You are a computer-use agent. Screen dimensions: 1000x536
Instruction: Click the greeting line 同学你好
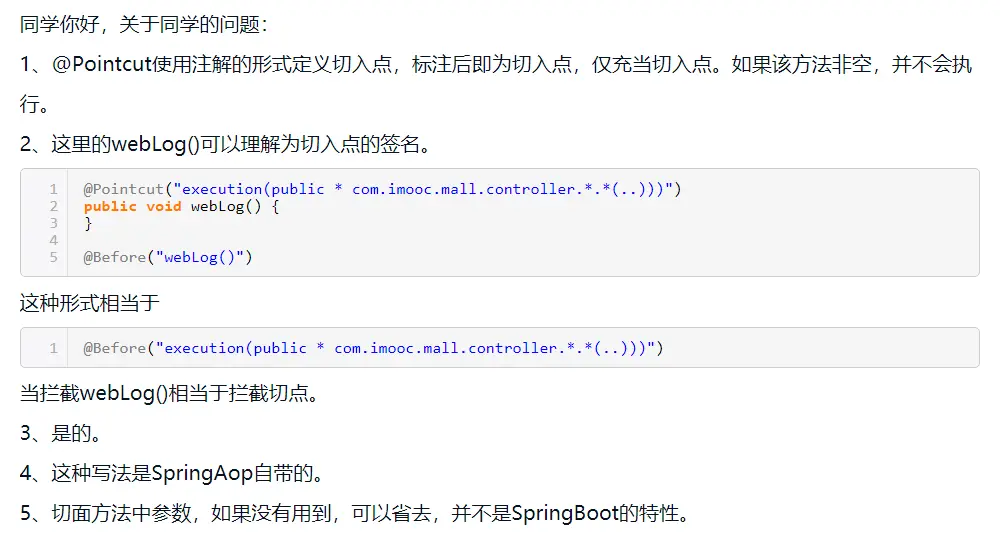tap(144, 23)
